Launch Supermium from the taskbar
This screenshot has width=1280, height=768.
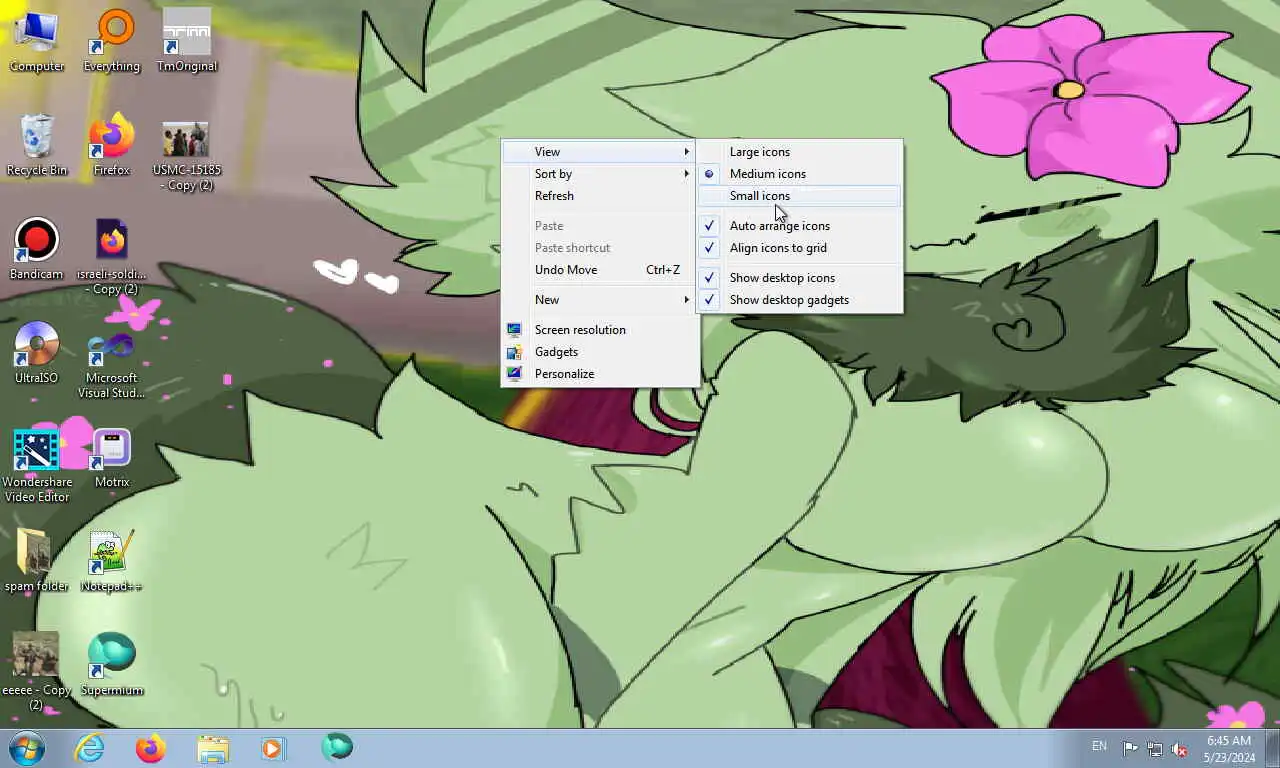click(337, 748)
